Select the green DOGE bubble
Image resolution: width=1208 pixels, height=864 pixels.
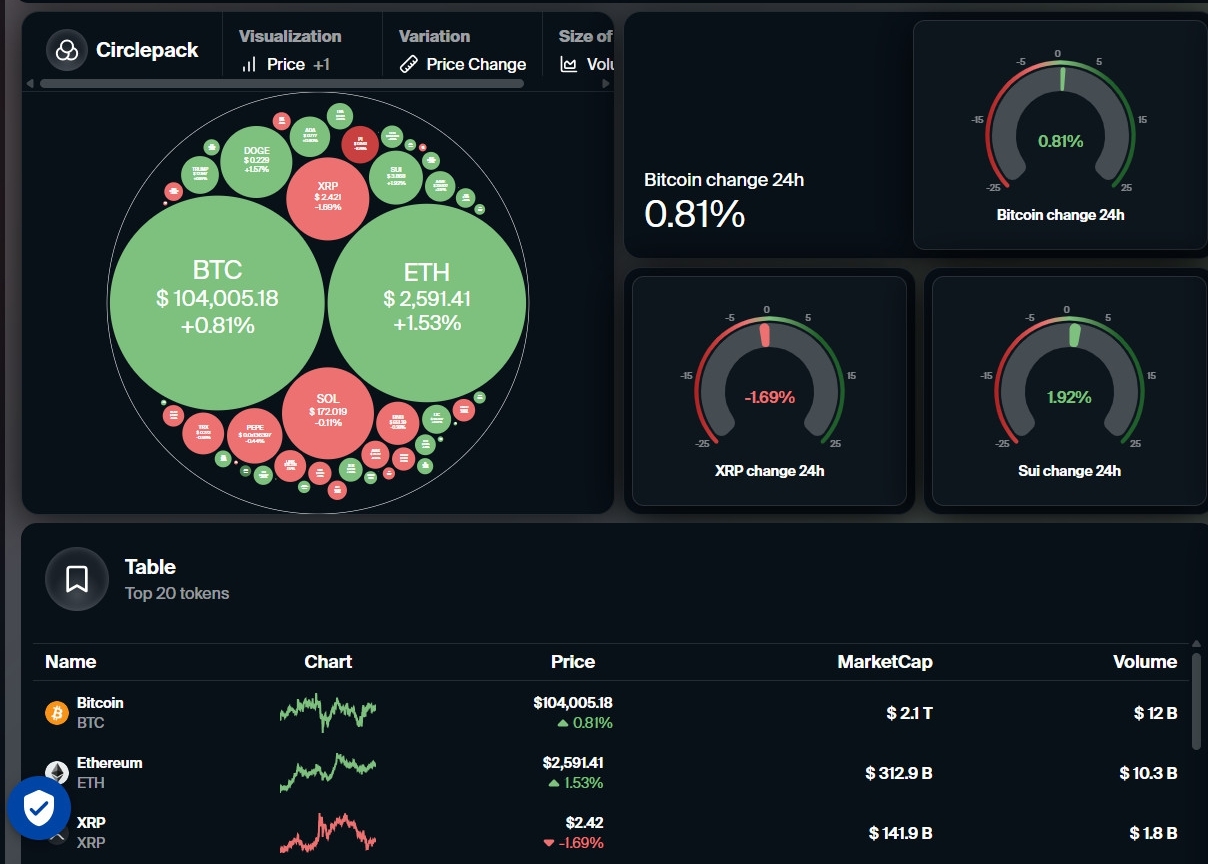coord(256,161)
